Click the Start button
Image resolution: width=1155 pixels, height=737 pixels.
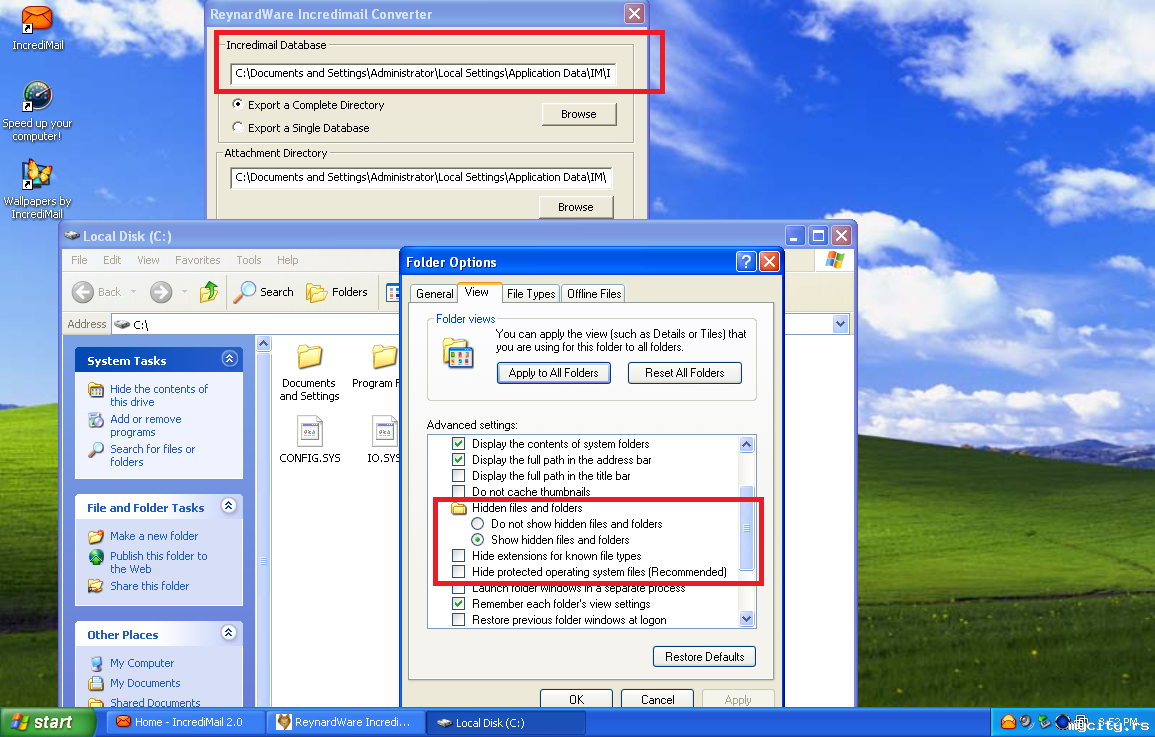(x=46, y=722)
